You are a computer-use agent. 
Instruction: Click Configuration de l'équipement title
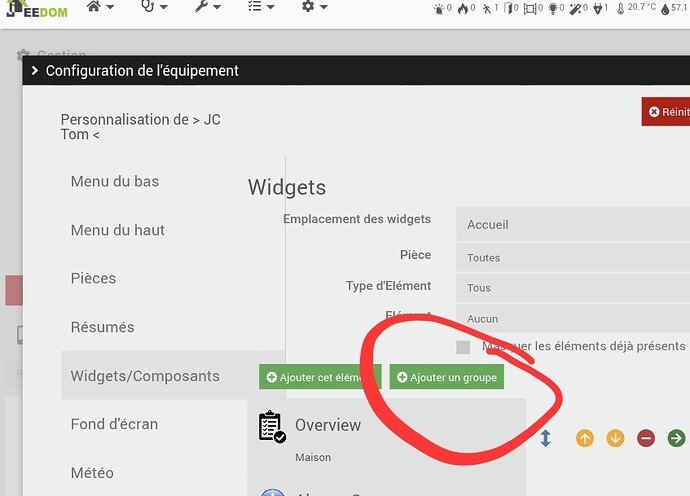(142, 70)
